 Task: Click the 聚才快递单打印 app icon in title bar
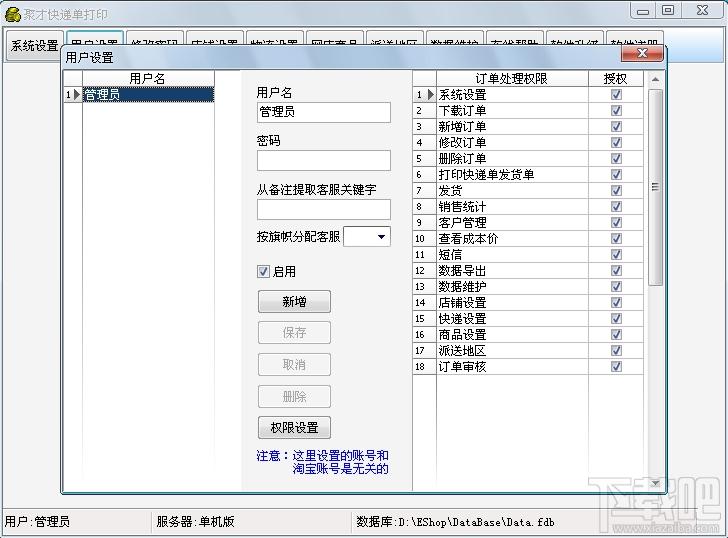tap(13, 14)
